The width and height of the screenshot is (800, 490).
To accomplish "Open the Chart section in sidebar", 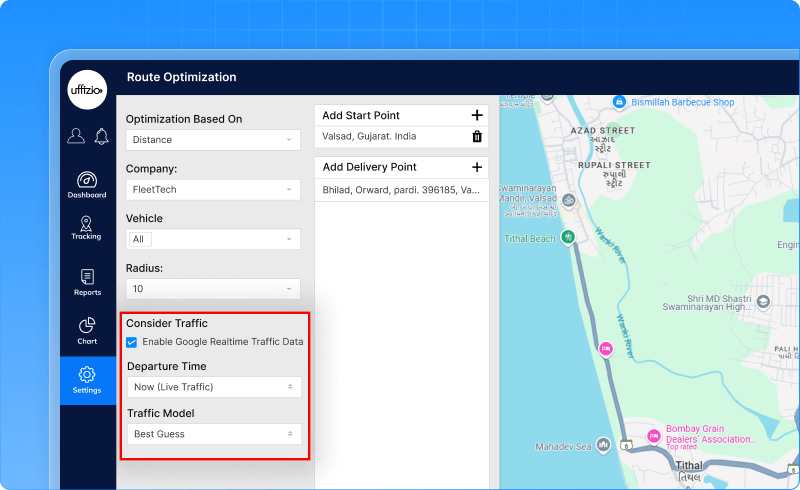I will point(87,331).
